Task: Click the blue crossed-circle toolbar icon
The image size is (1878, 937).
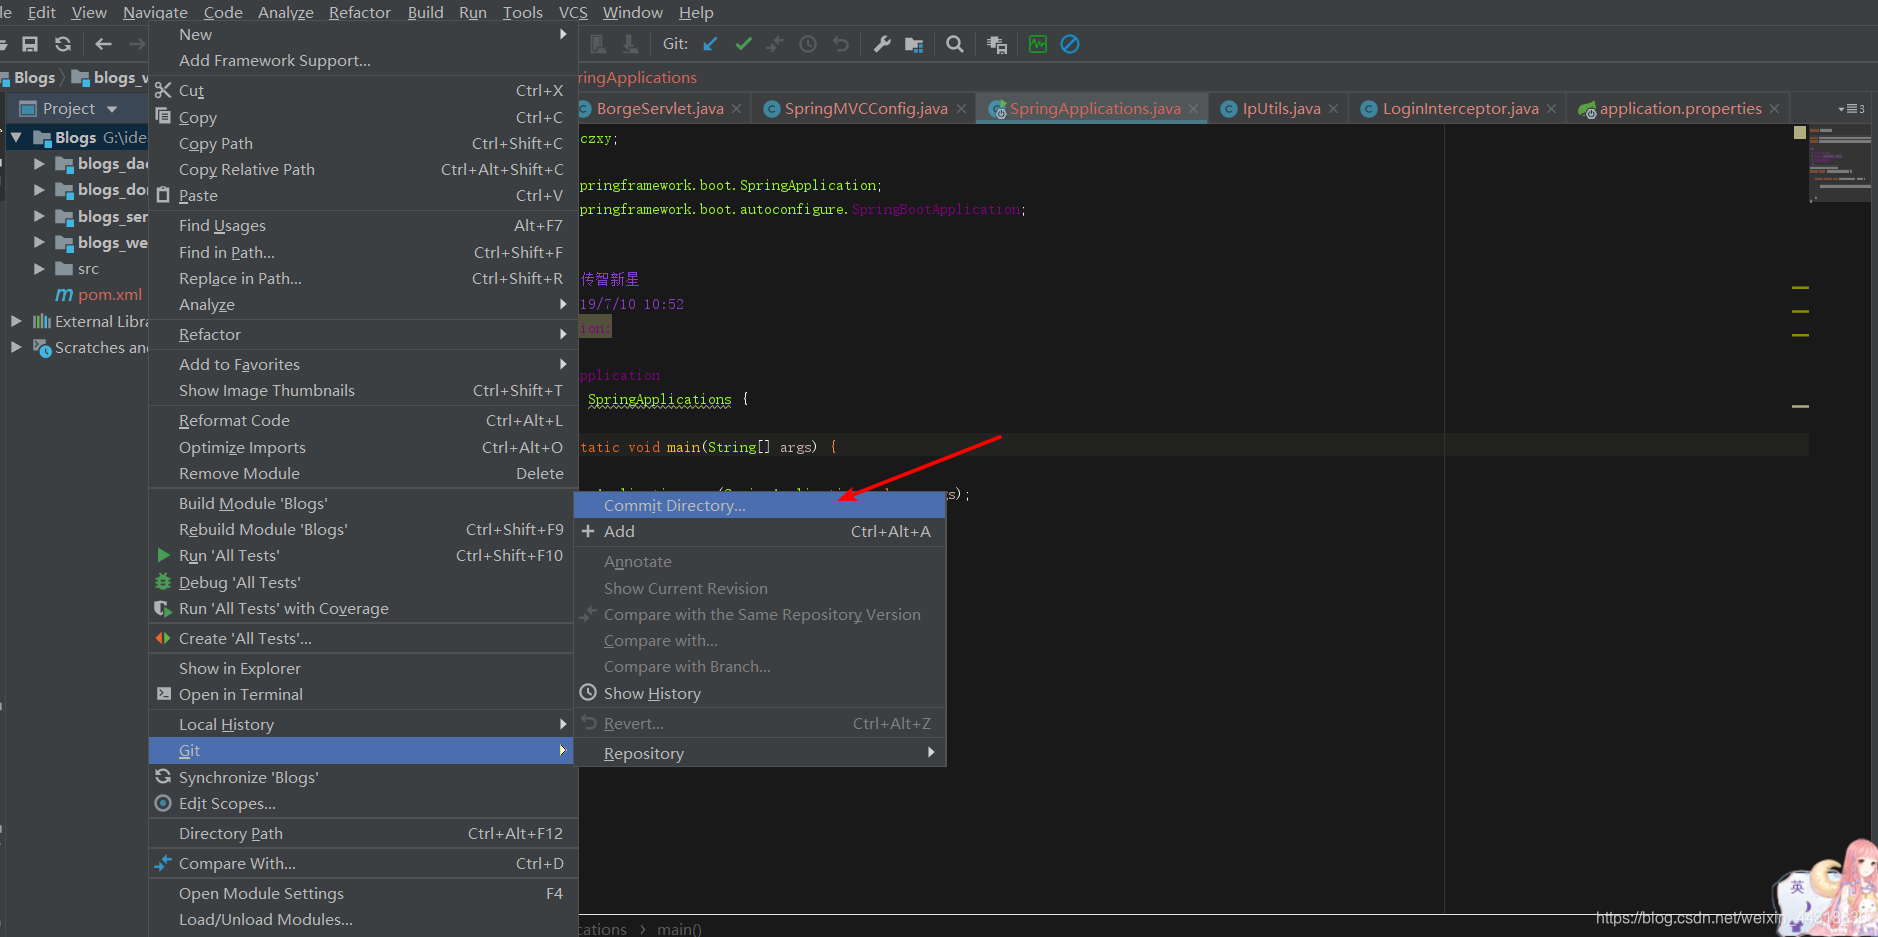Action: pyautogui.click(x=1070, y=44)
